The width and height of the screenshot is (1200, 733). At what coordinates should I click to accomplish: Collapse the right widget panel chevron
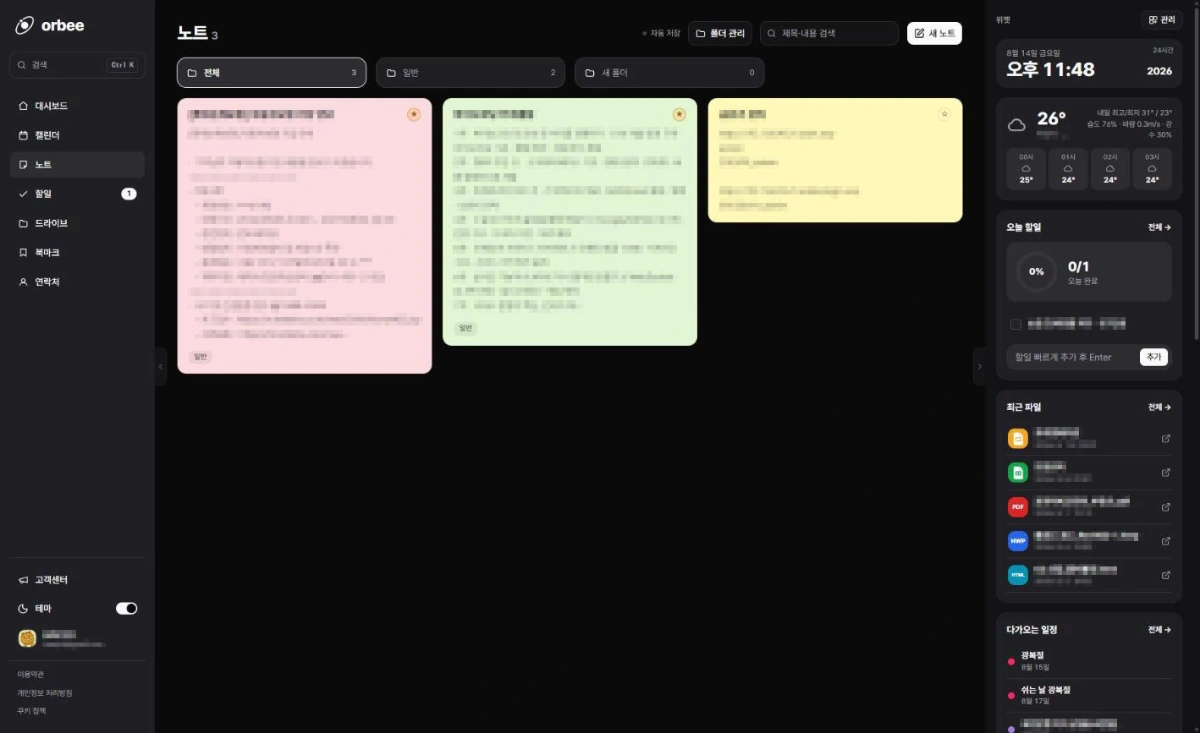(x=979, y=367)
